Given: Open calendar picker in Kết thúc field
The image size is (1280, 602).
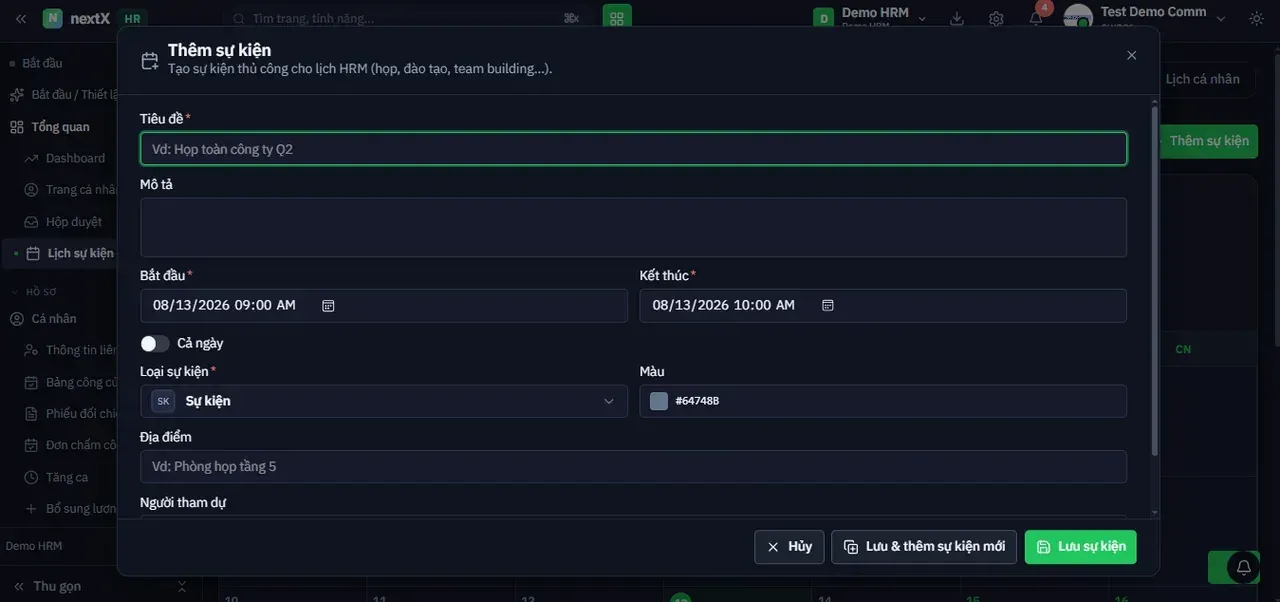Looking at the screenshot, I should [x=828, y=305].
